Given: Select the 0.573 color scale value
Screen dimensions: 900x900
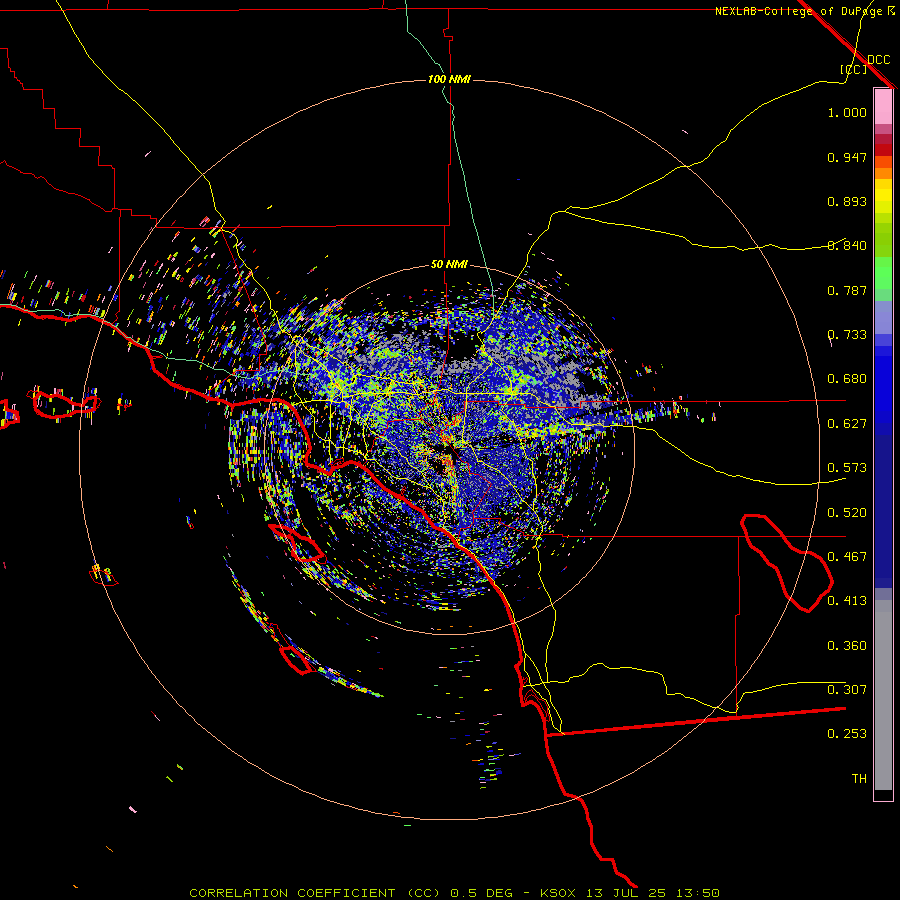Looking at the screenshot, I should coord(847,468).
